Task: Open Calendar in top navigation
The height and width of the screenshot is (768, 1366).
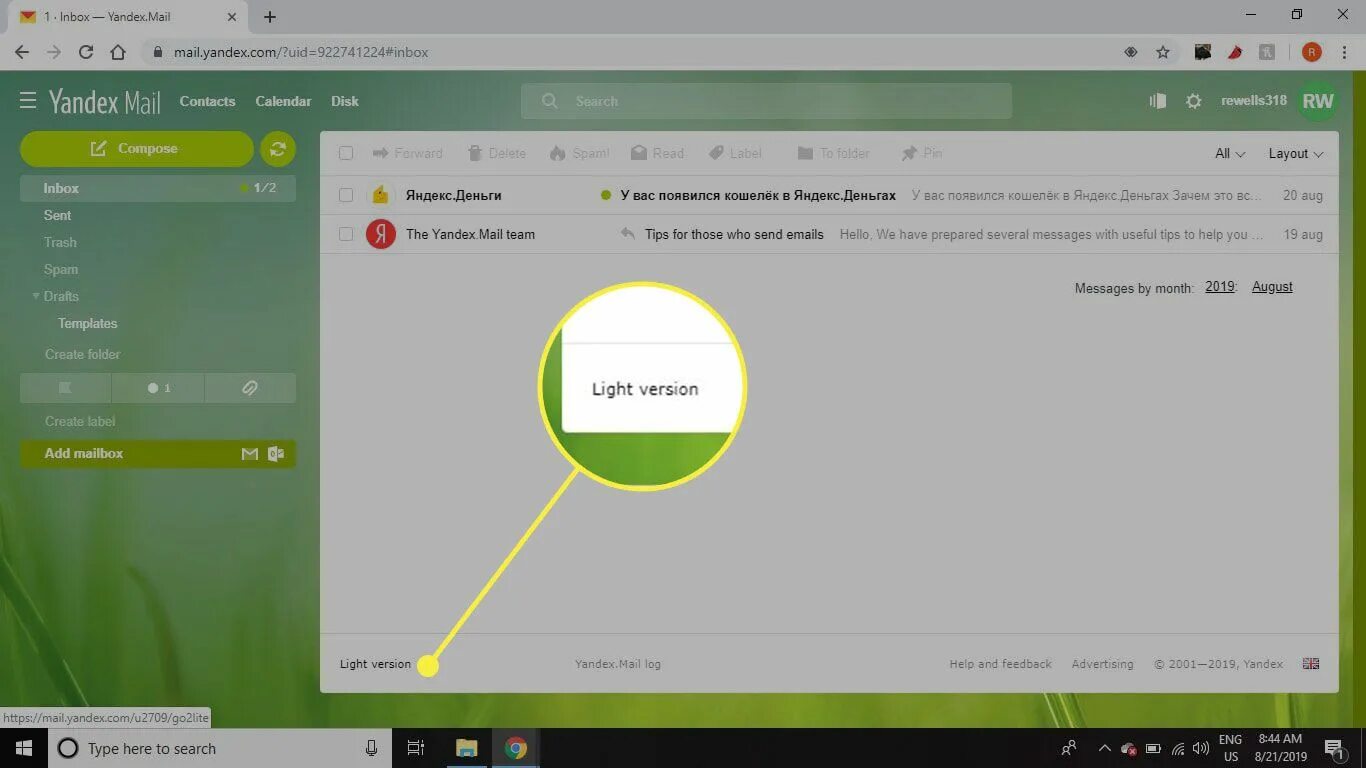Action: pos(283,101)
